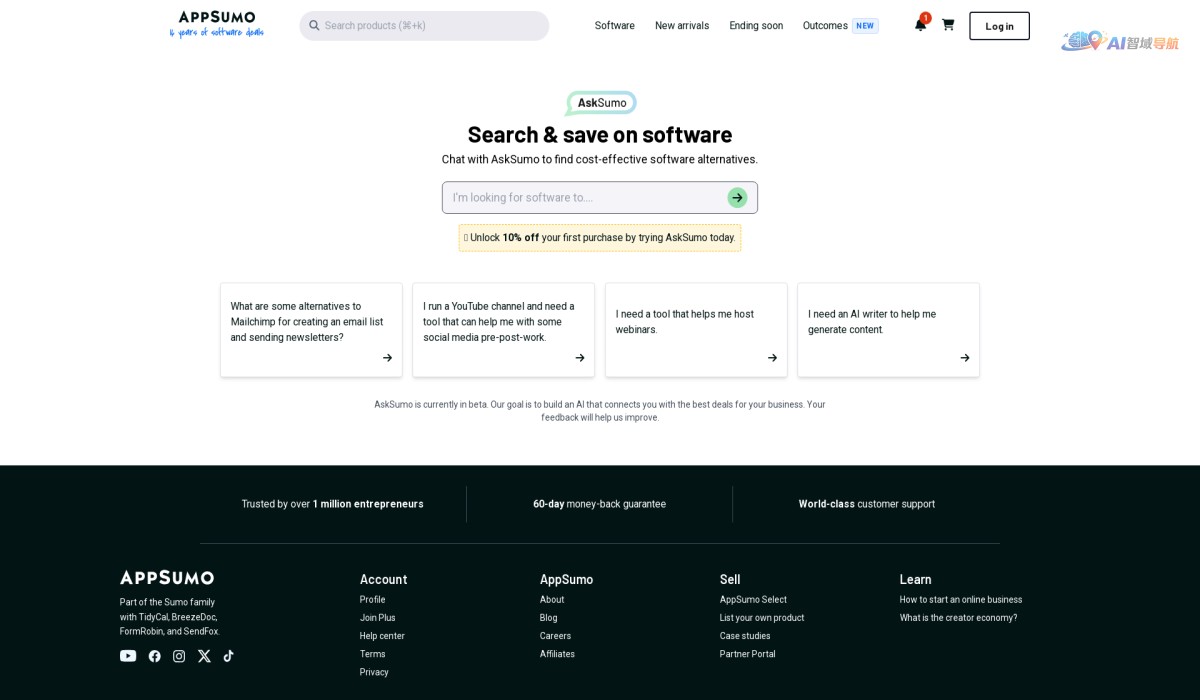1200x700 pixels.
Task: Open the Software menu
Action: coord(614,26)
